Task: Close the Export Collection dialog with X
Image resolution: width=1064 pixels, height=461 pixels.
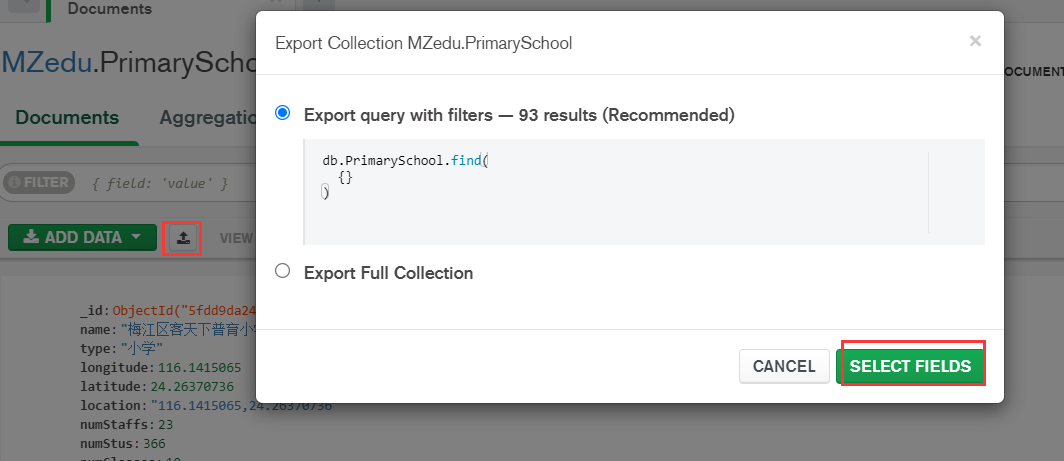Action: click(975, 41)
